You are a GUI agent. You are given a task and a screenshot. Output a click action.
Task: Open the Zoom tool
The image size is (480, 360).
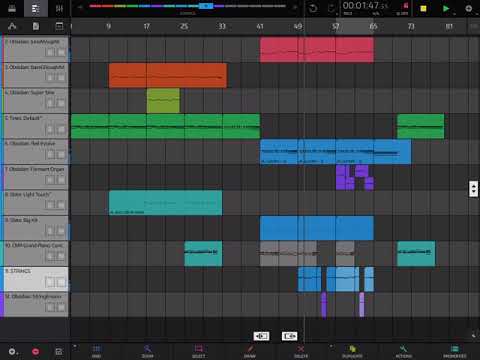147,351
